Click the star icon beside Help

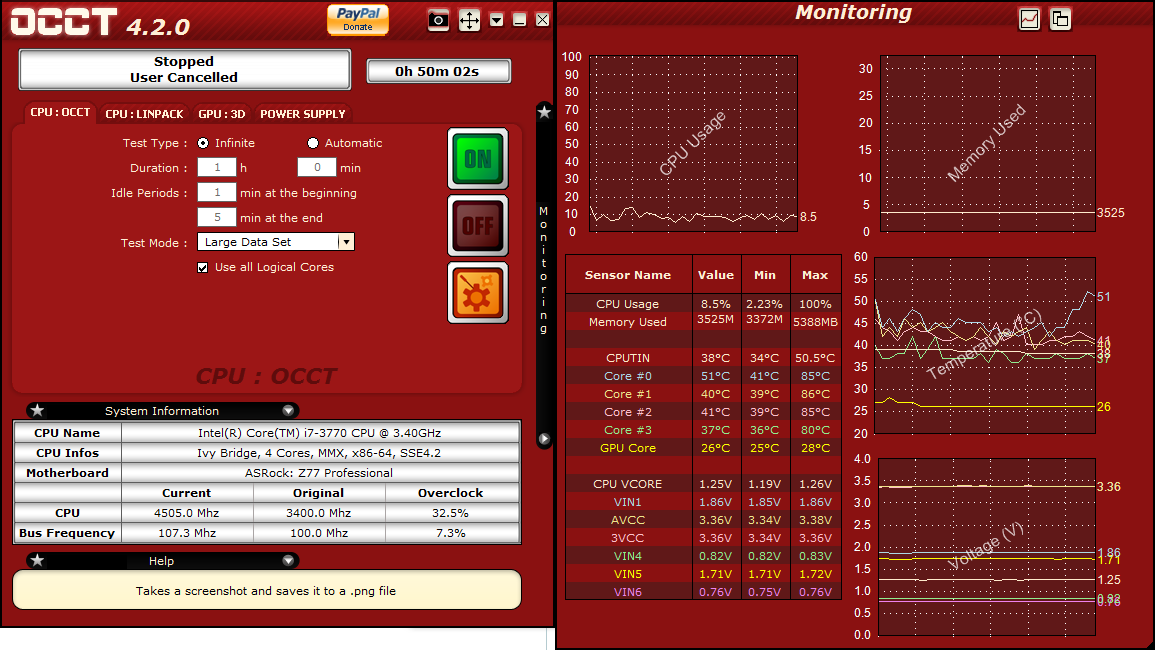(x=37, y=561)
